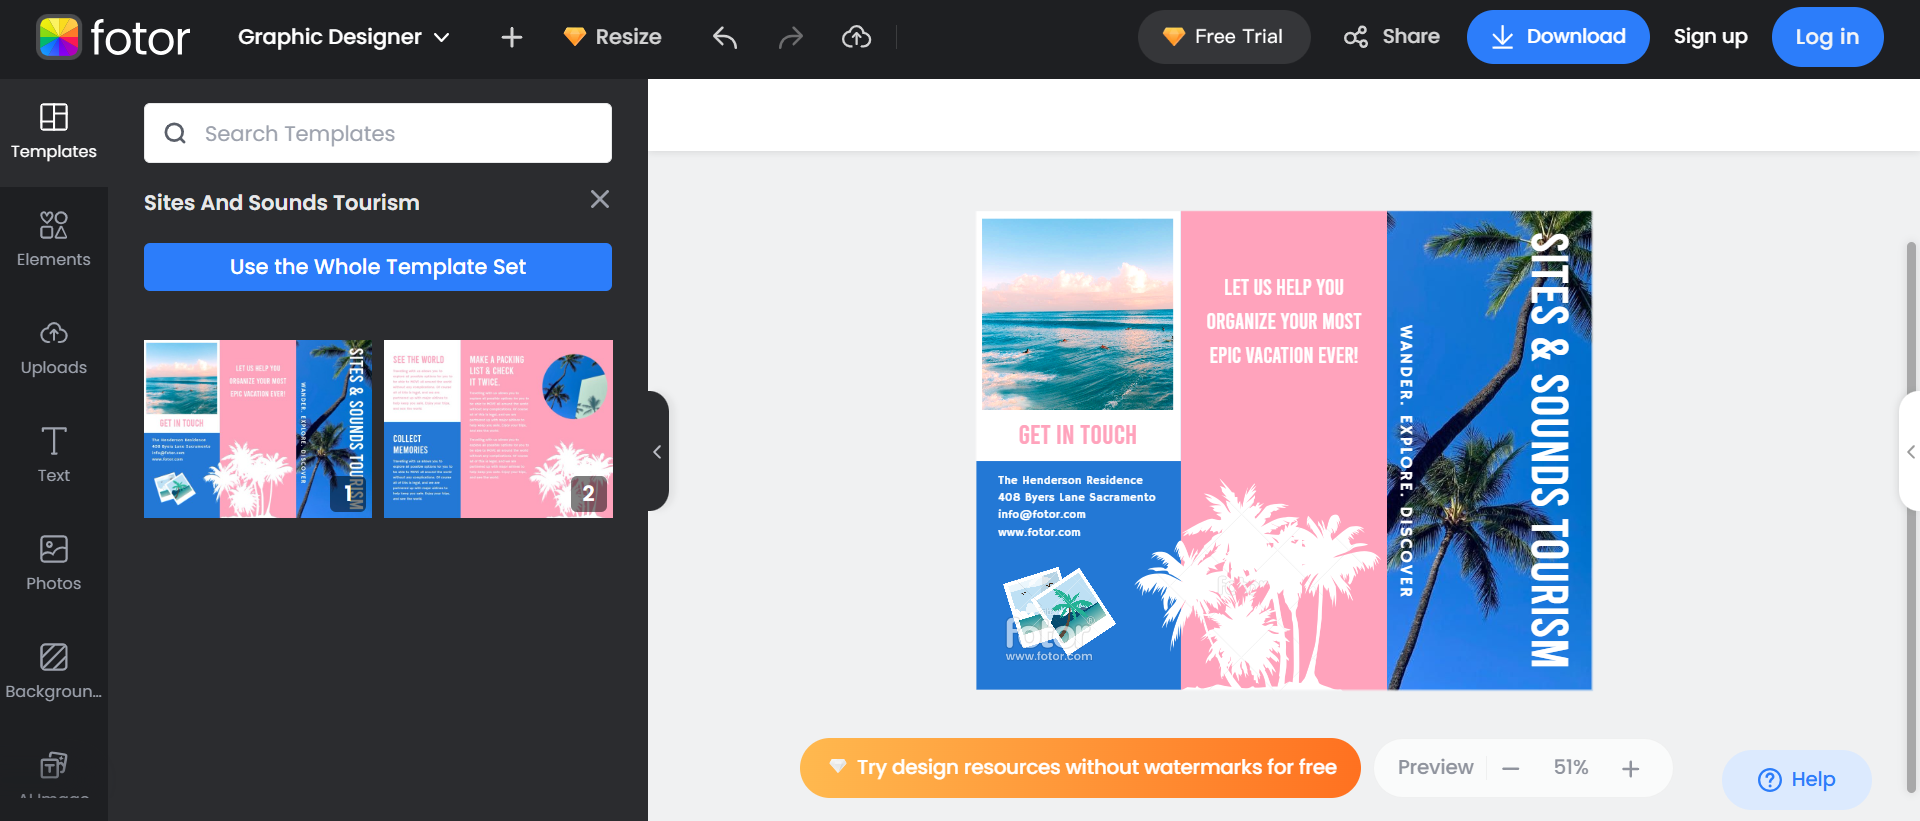Viewport: 1920px width, 821px height.
Task: Select the info@fotor.com address line
Action: click(x=1041, y=514)
